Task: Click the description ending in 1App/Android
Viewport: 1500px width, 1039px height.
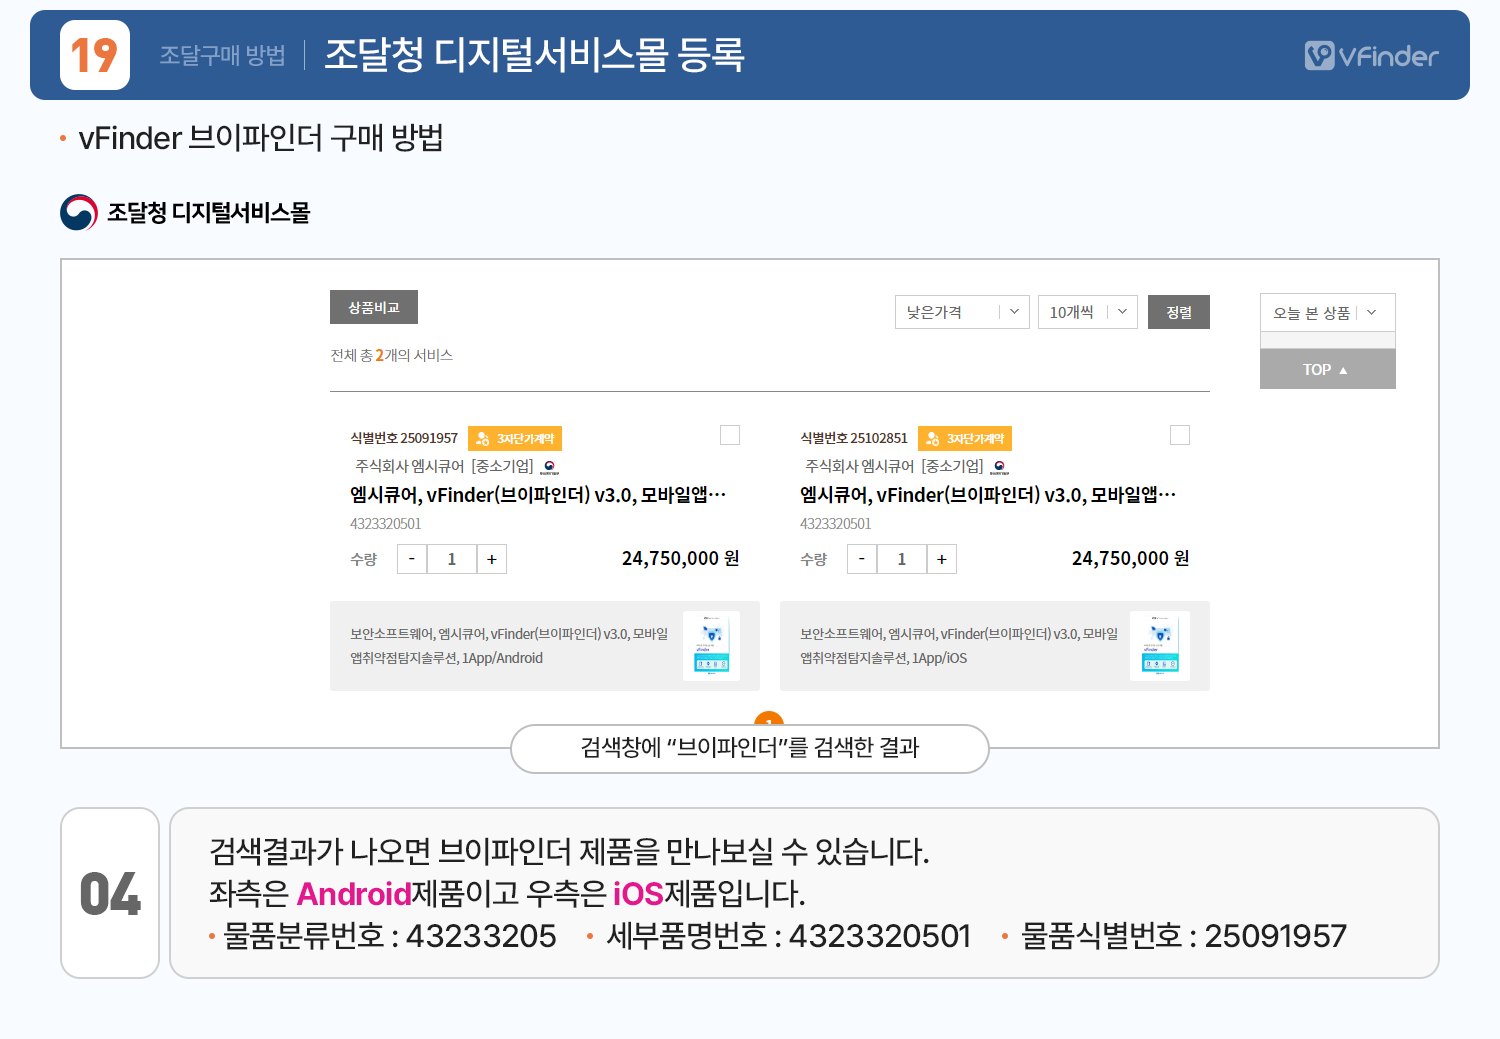Action: point(509,646)
